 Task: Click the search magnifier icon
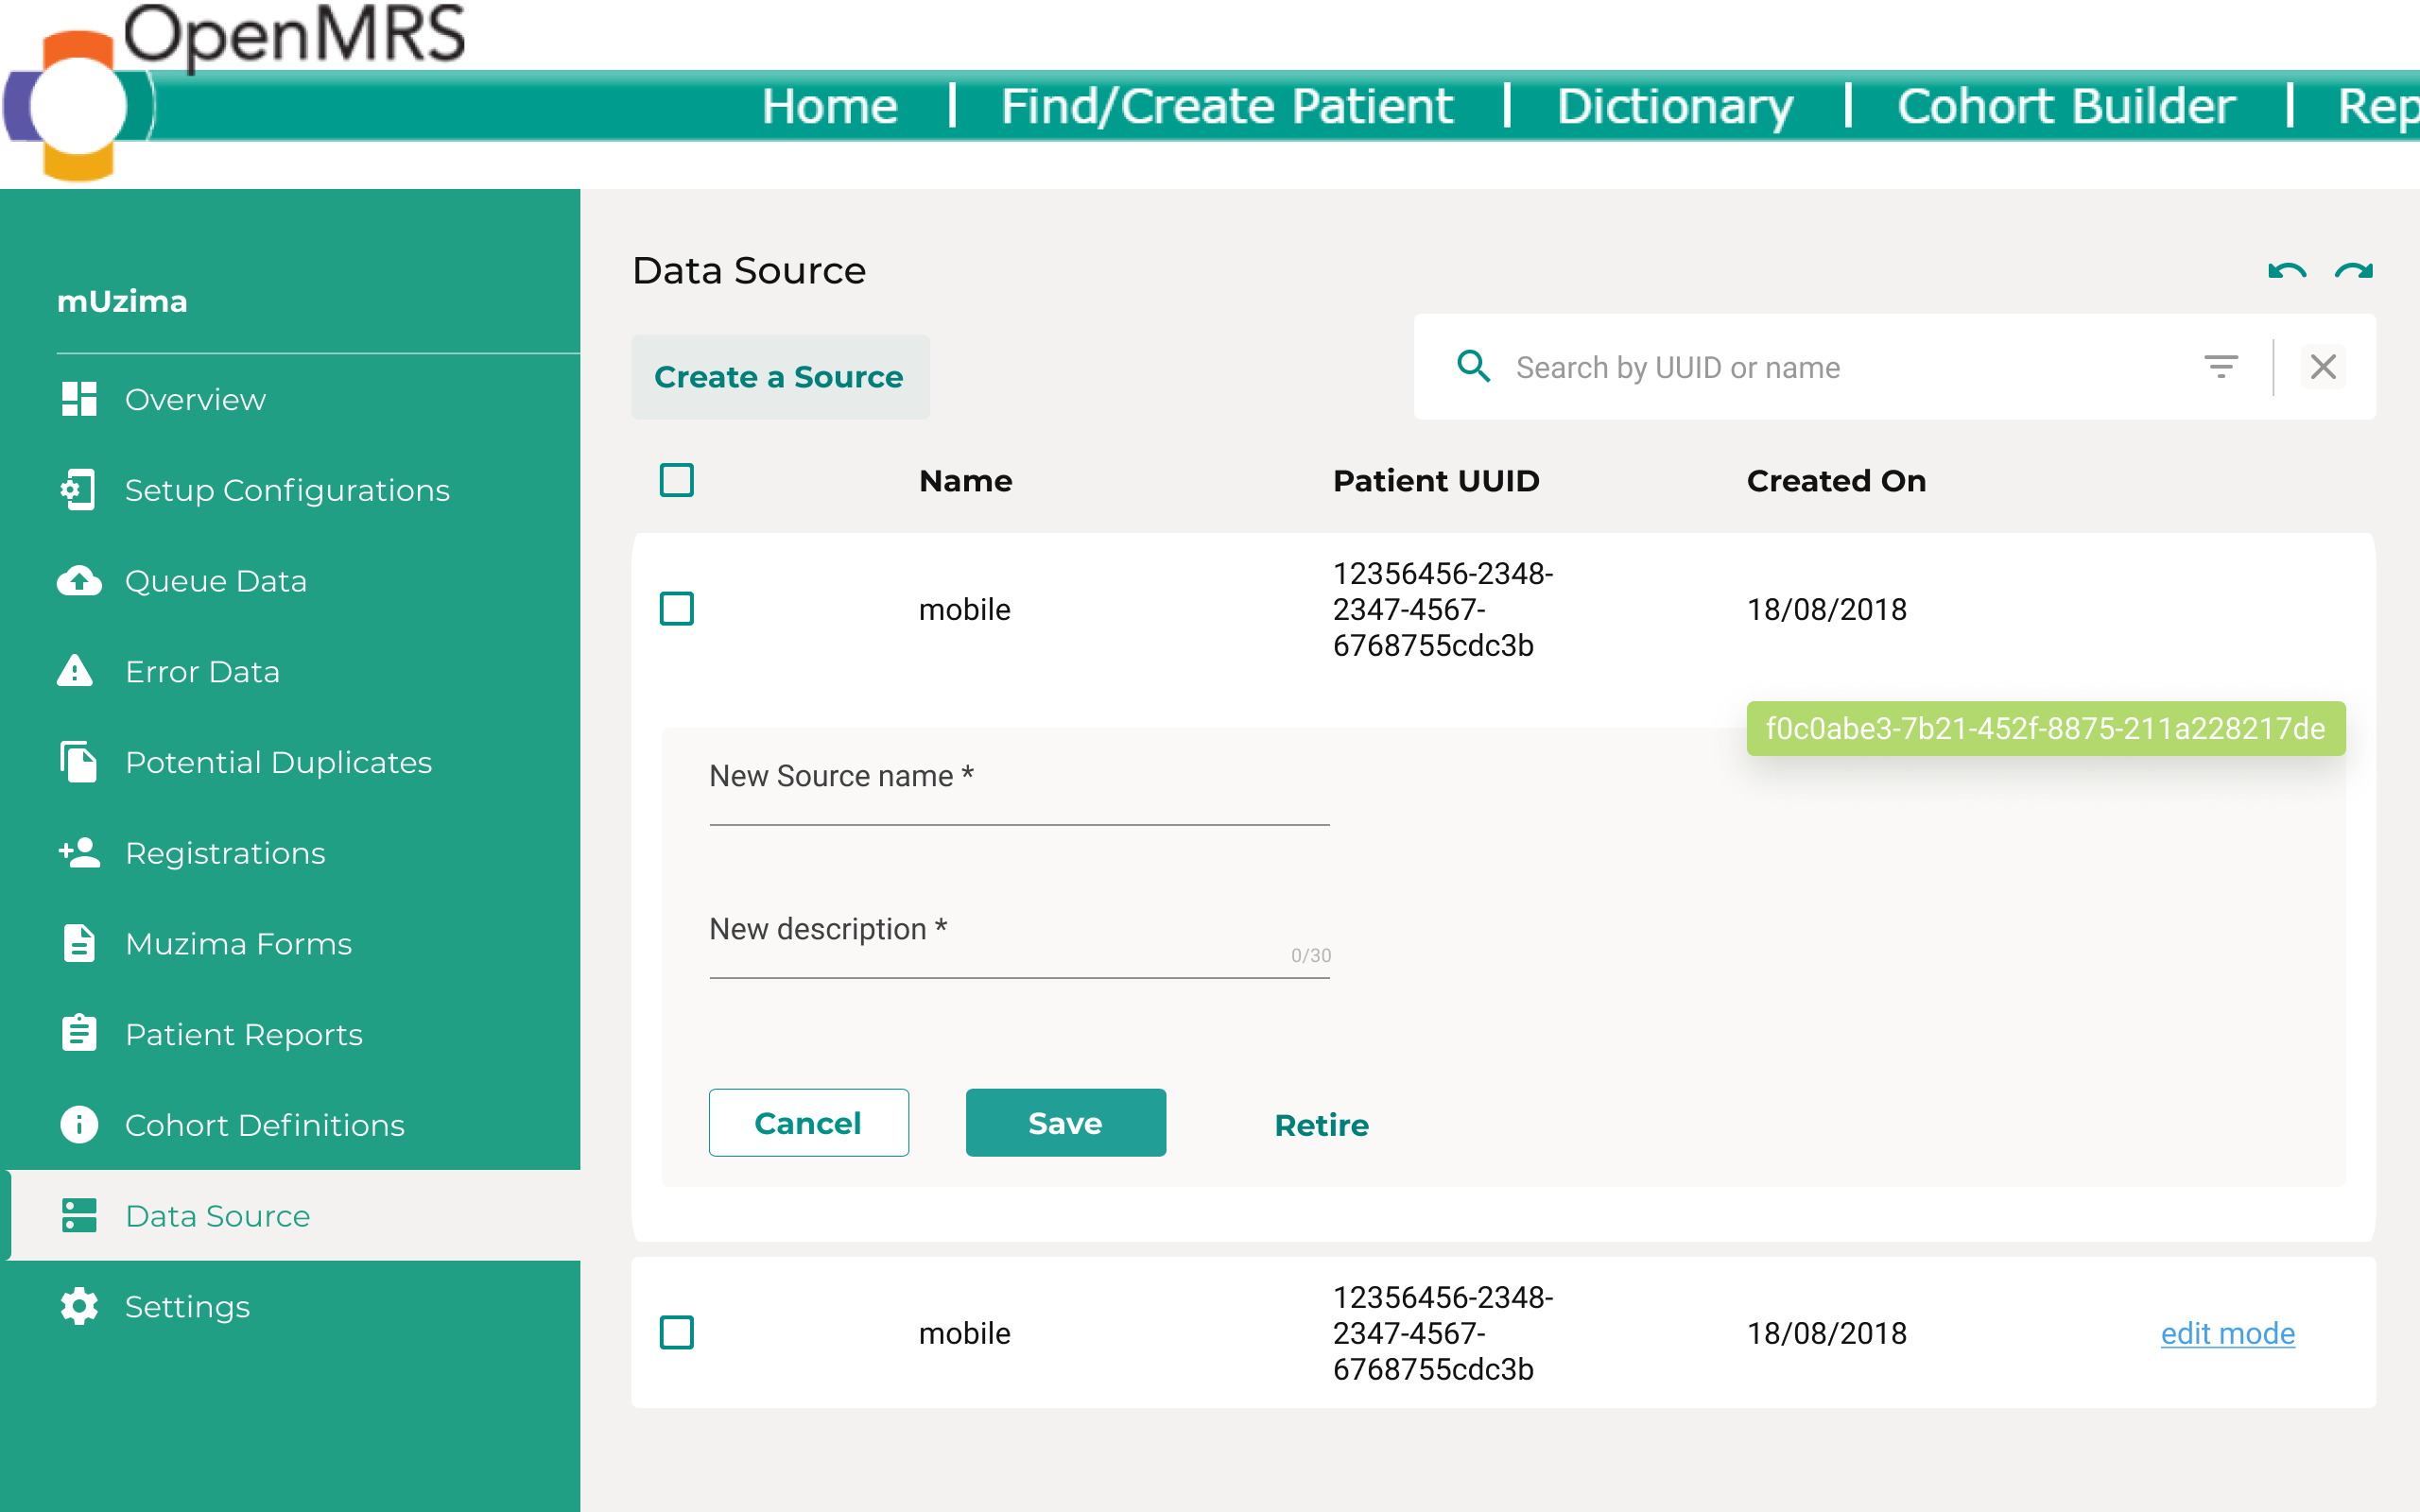[1474, 367]
